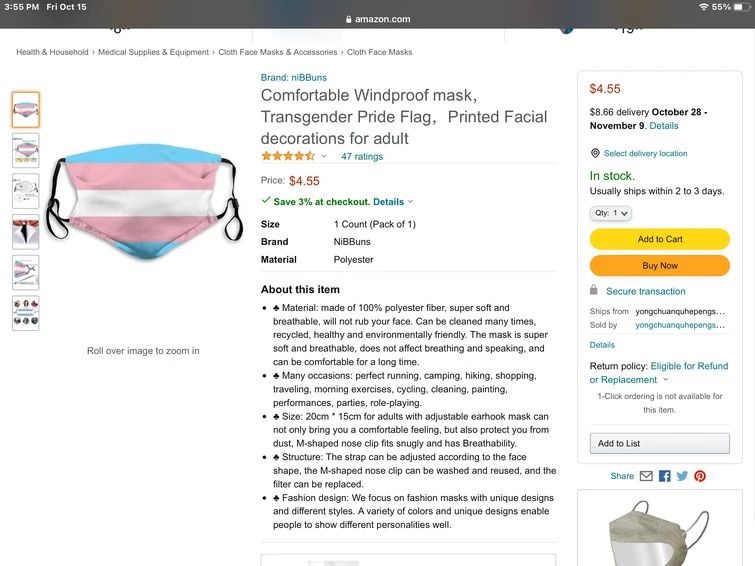Expand Save 3% checkout Details chevron
The height and width of the screenshot is (566, 755).
[410, 202]
